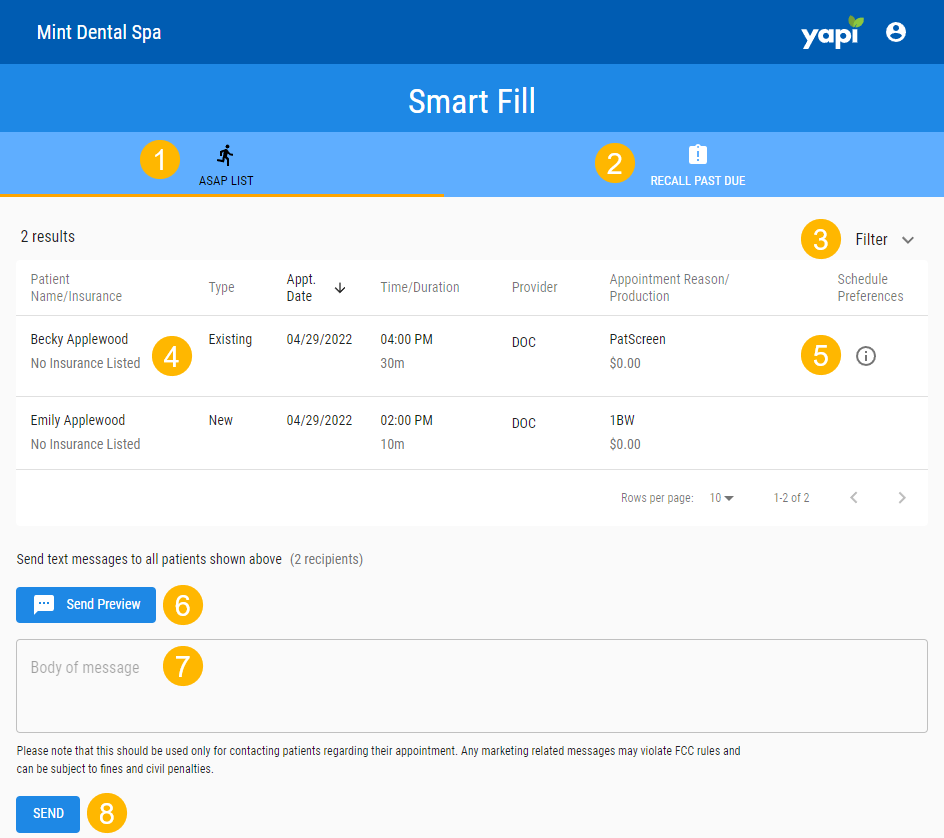Viewport: 944px width, 838px height.
Task: Click the yapi logo in header
Action: pyautogui.click(x=832, y=32)
